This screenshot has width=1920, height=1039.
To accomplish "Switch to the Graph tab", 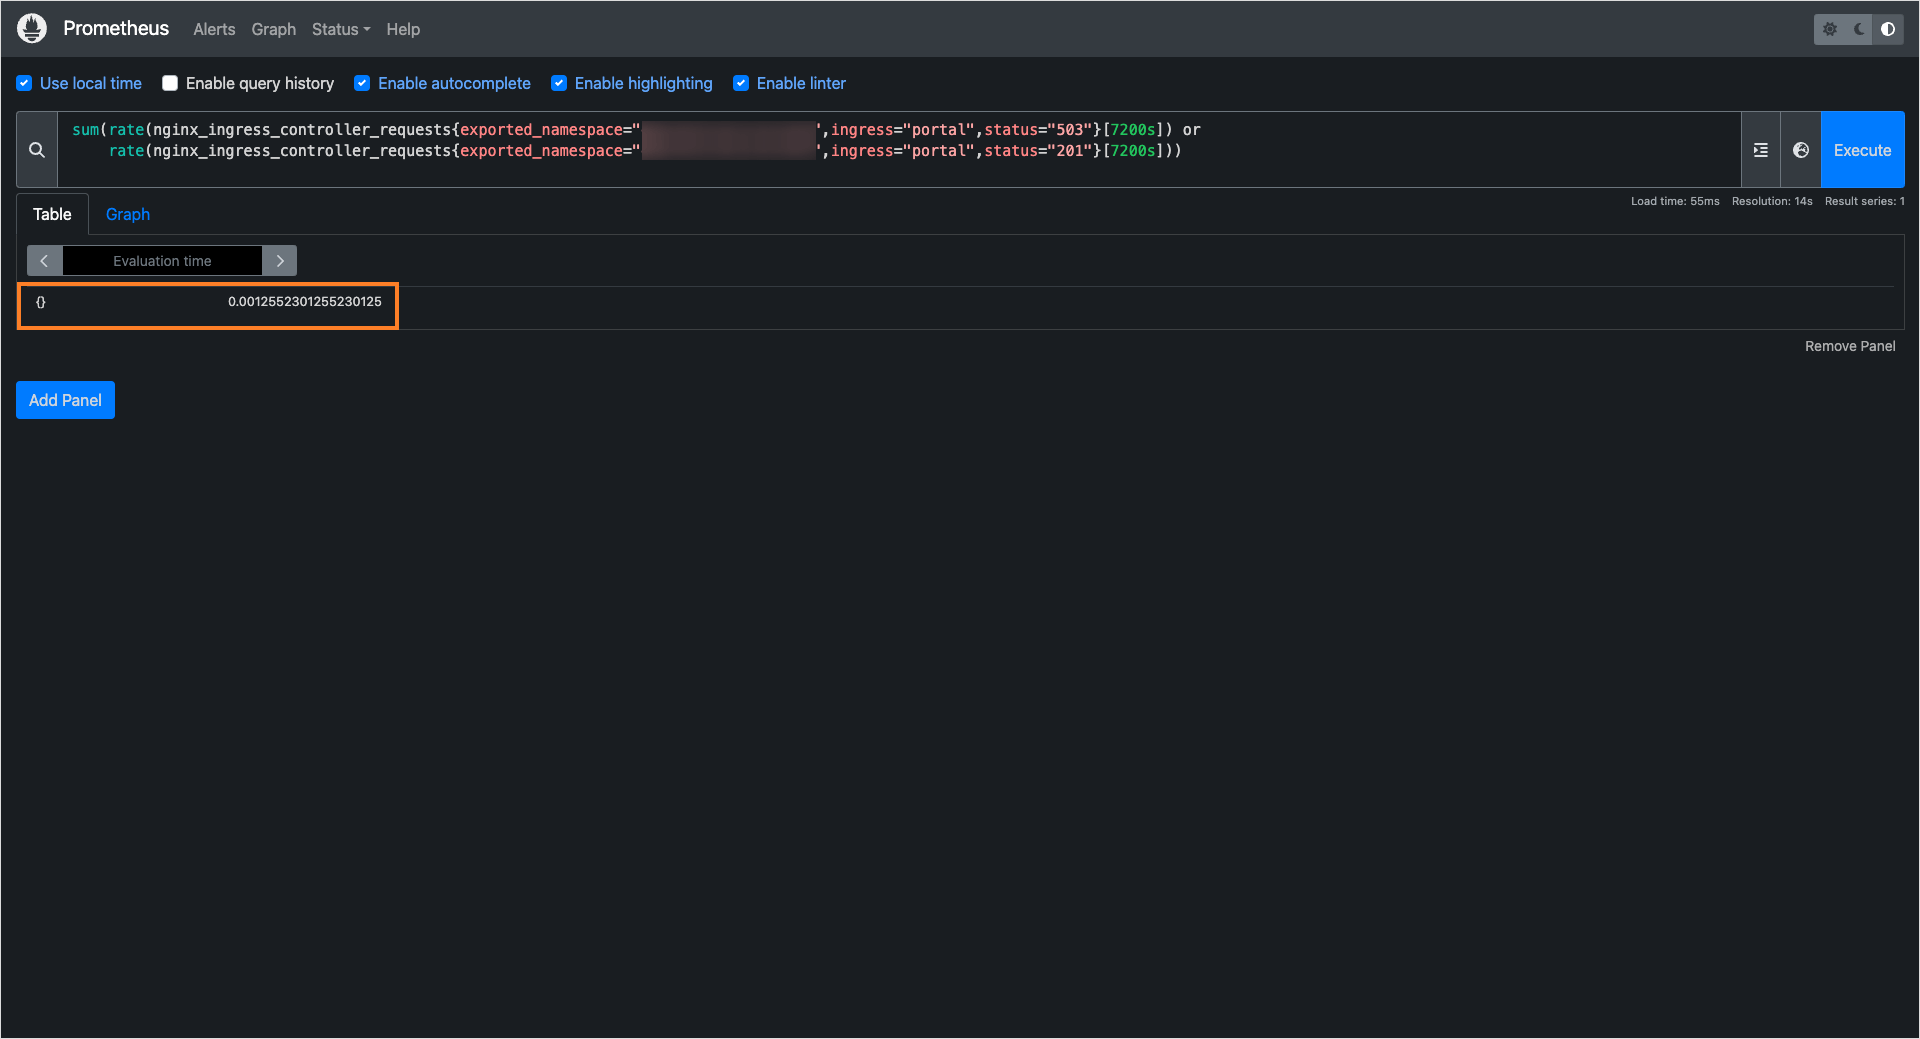I will 127,214.
